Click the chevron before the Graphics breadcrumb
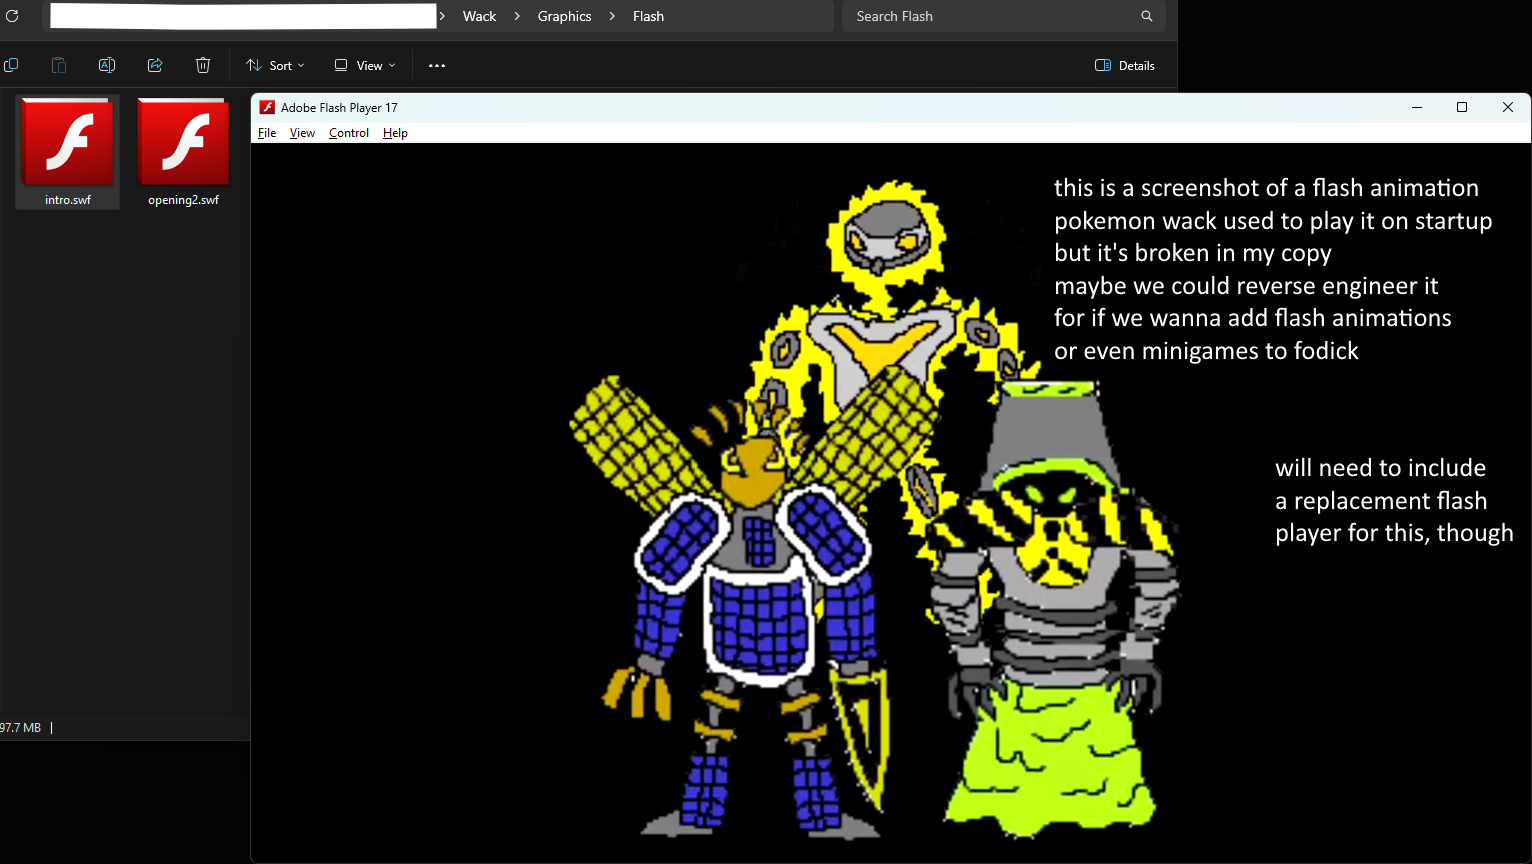Viewport: 1532px width, 864px height. click(517, 16)
